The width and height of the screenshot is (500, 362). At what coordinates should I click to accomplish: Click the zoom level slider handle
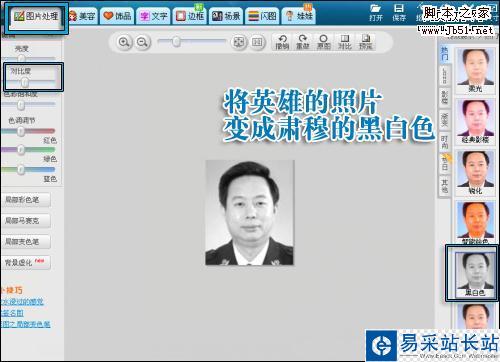(176, 42)
